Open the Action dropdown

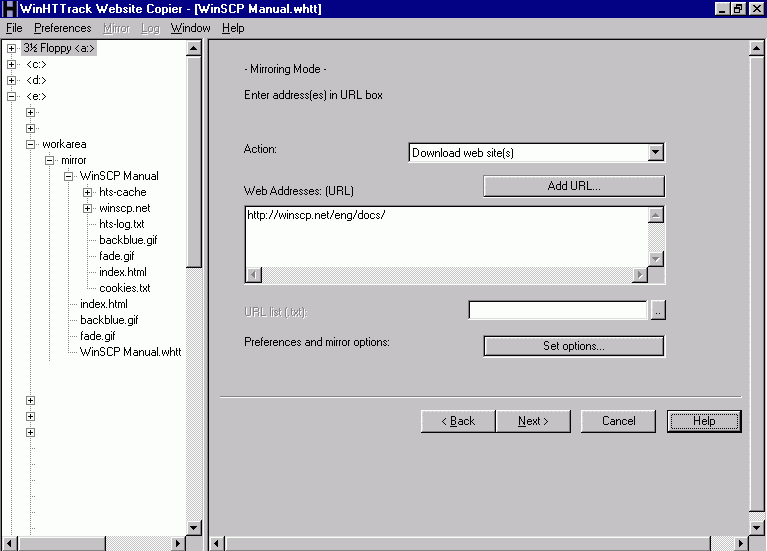tap(655, 153)
